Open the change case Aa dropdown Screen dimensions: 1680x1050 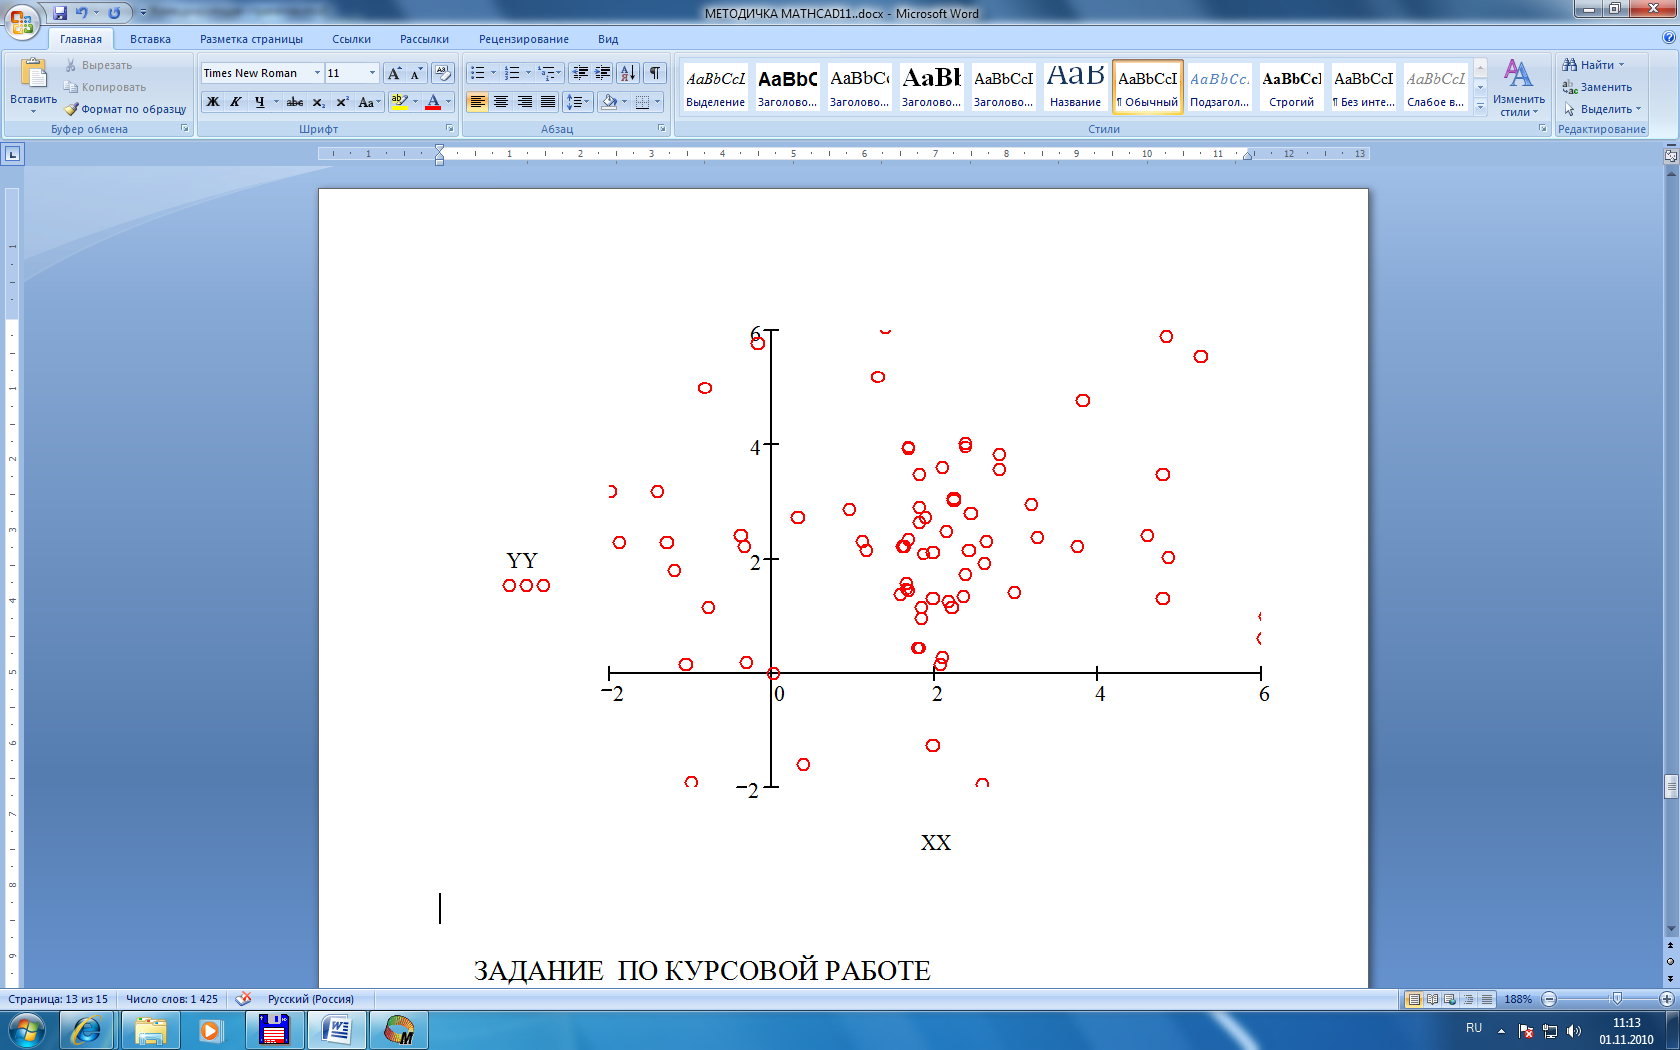368,102
